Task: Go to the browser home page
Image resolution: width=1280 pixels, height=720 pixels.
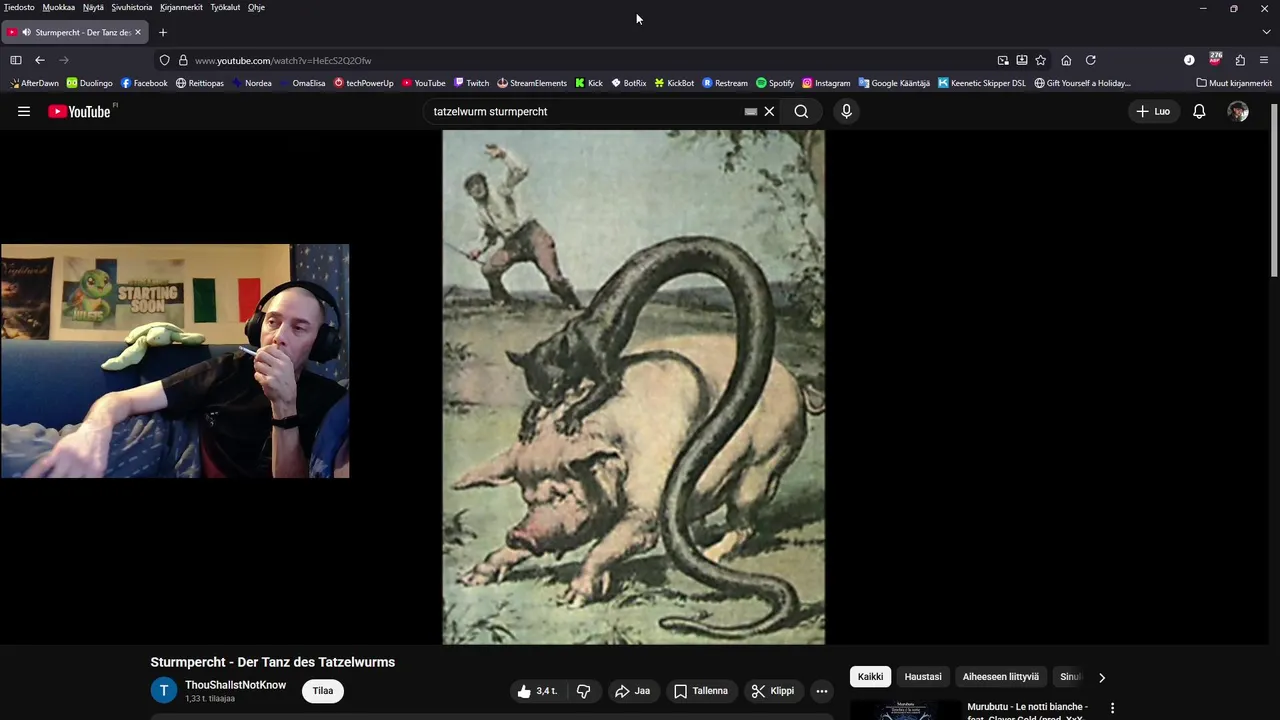Action: 1066,60
